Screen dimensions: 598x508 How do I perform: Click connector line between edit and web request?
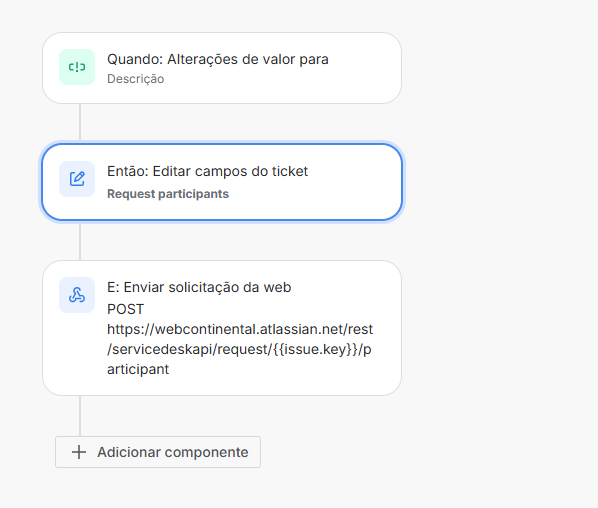(x=80, y=241)
